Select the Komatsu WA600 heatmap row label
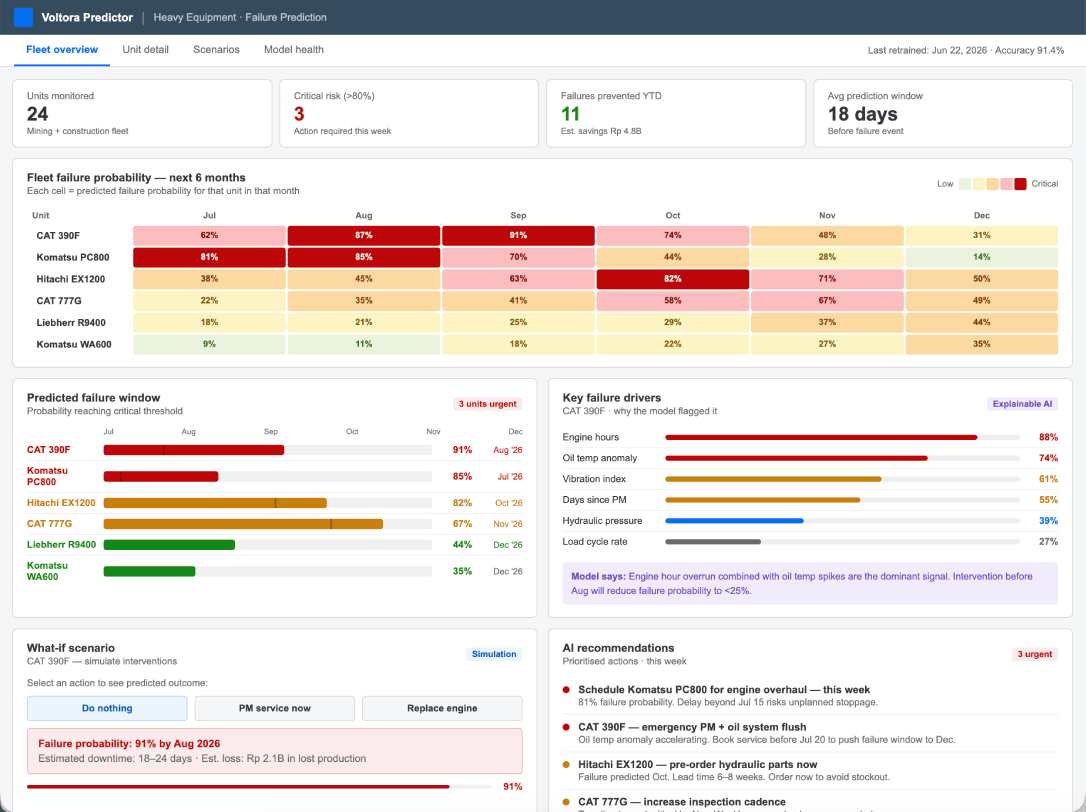This screenshot has width=1086, height=812. (73, 344)
